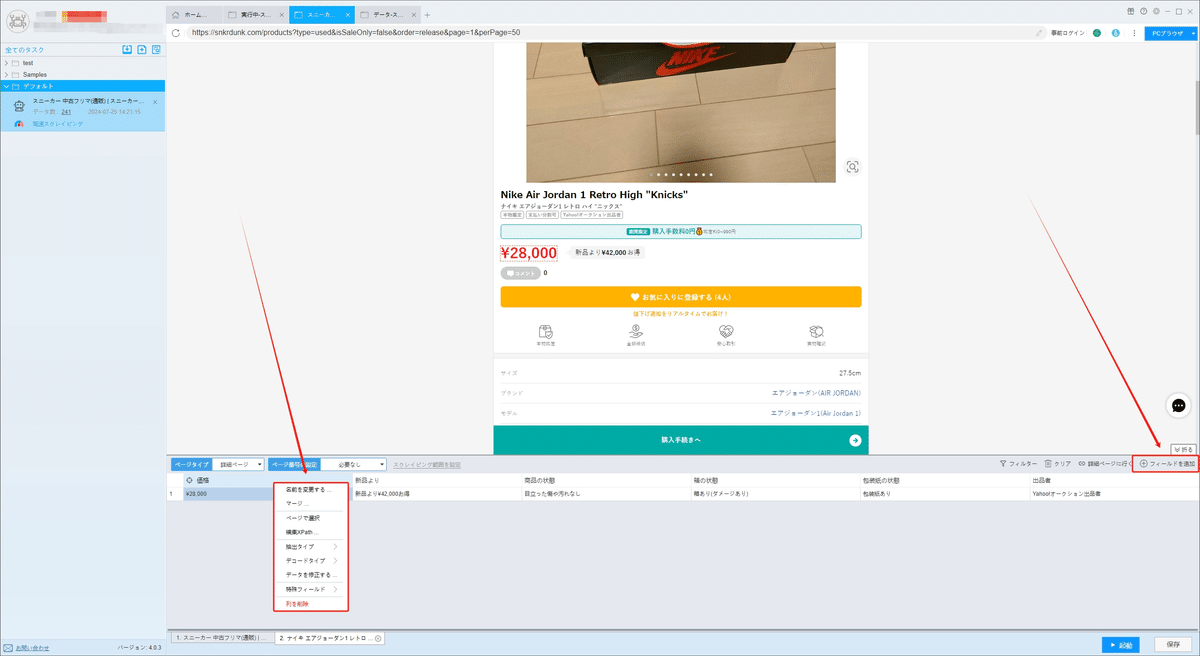Screen dimensions: 1200x656
Task: Click the target icon in 価格 column header
Action: 190,480
